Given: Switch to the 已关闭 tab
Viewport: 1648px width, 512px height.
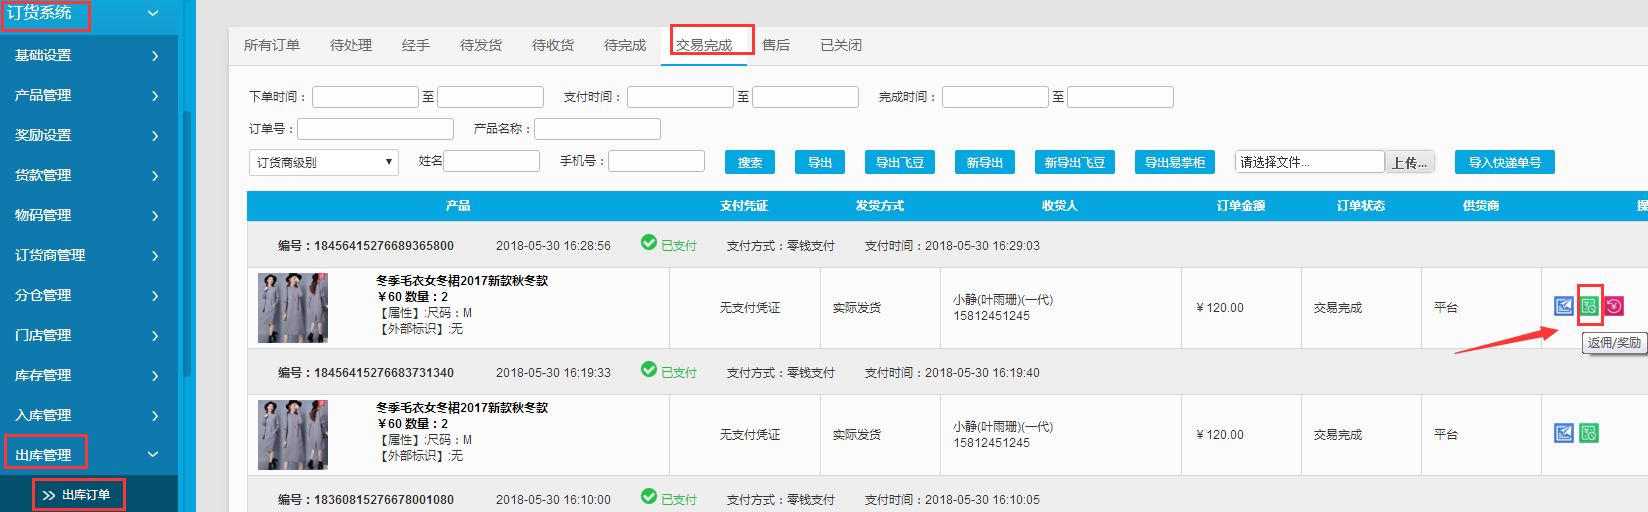Looking at the screenshot, I should [x=841, y=46].
